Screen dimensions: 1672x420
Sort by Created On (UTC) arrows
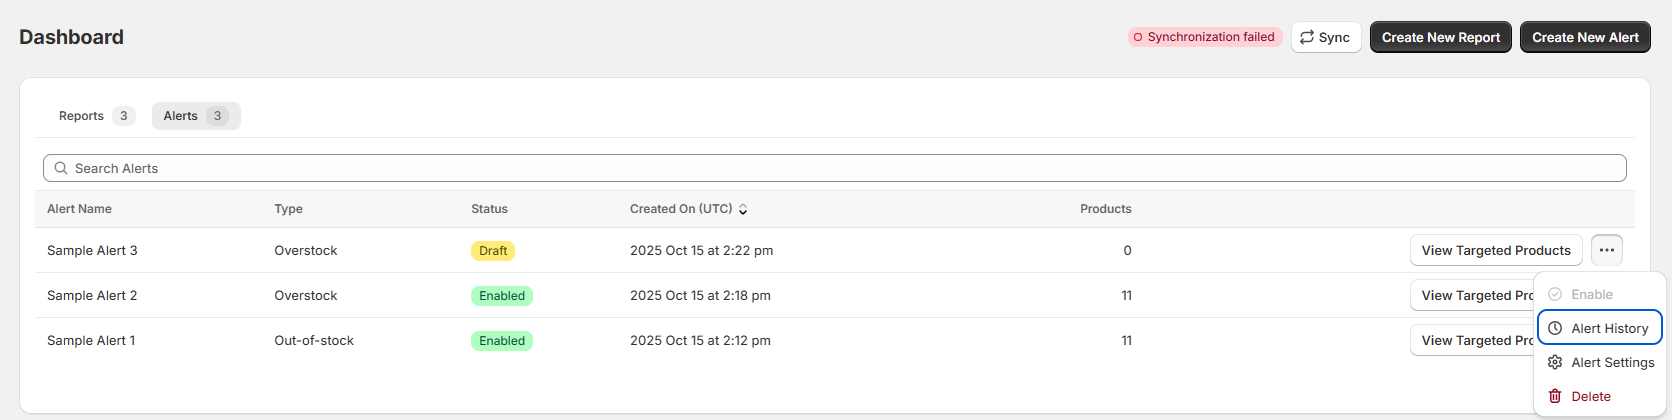click(743, 209)
